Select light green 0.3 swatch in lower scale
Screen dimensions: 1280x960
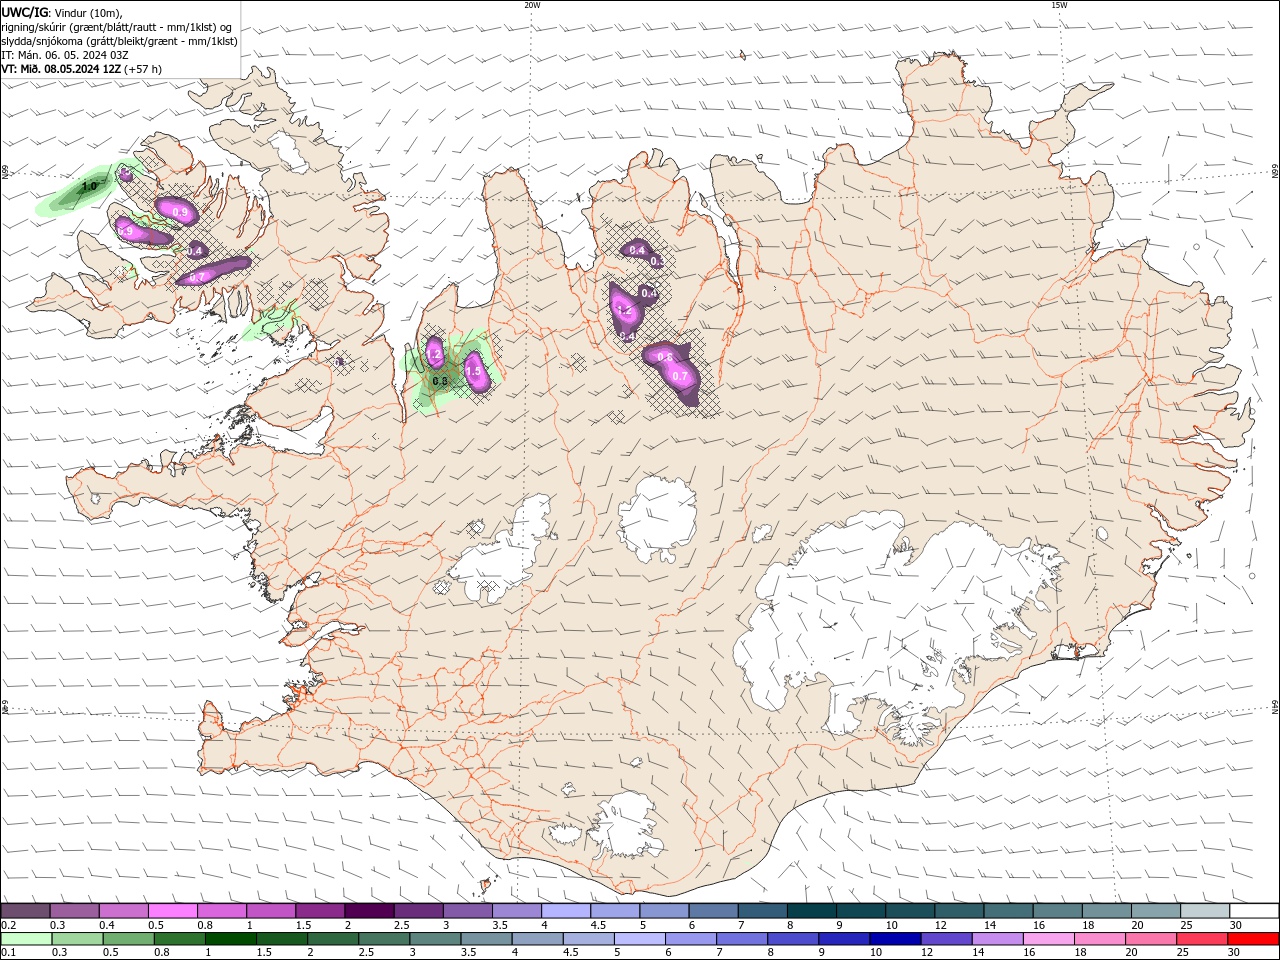(77, 938)
